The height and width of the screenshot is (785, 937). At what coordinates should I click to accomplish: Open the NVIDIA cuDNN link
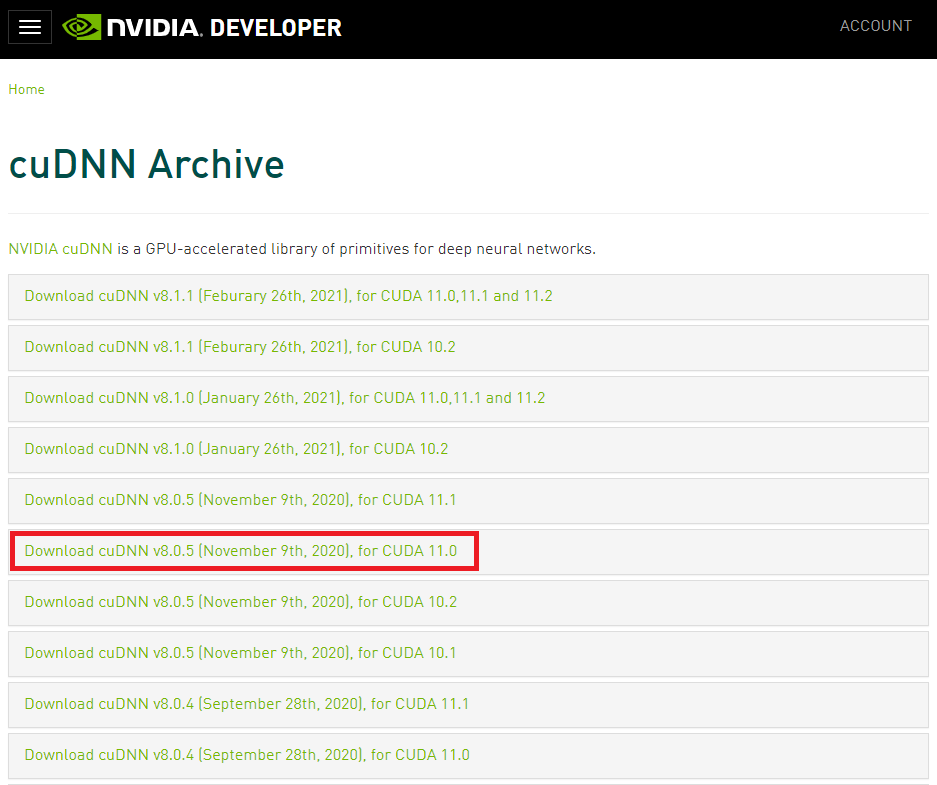(x=60, y=249)
